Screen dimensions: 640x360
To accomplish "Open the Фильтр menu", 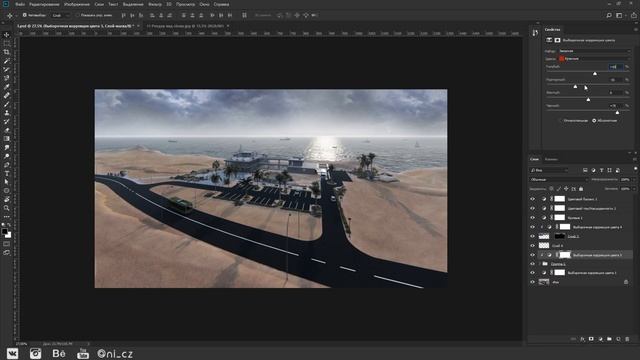I will 155,4.
